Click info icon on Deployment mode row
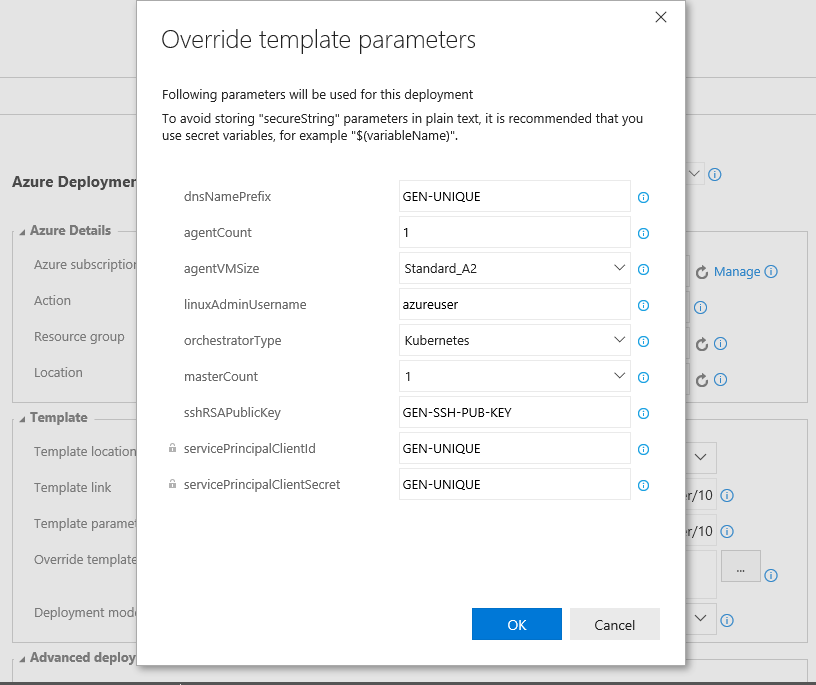The height and width of the screenshot is (685, 816). (x=727, y=620)
